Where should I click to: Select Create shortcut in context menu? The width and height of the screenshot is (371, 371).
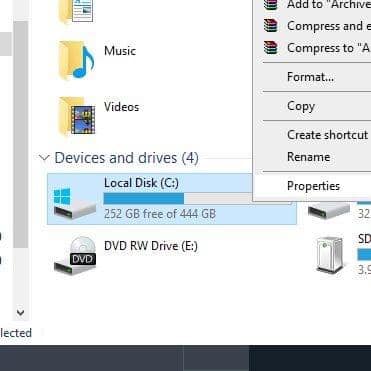click(x=327, y=135)
